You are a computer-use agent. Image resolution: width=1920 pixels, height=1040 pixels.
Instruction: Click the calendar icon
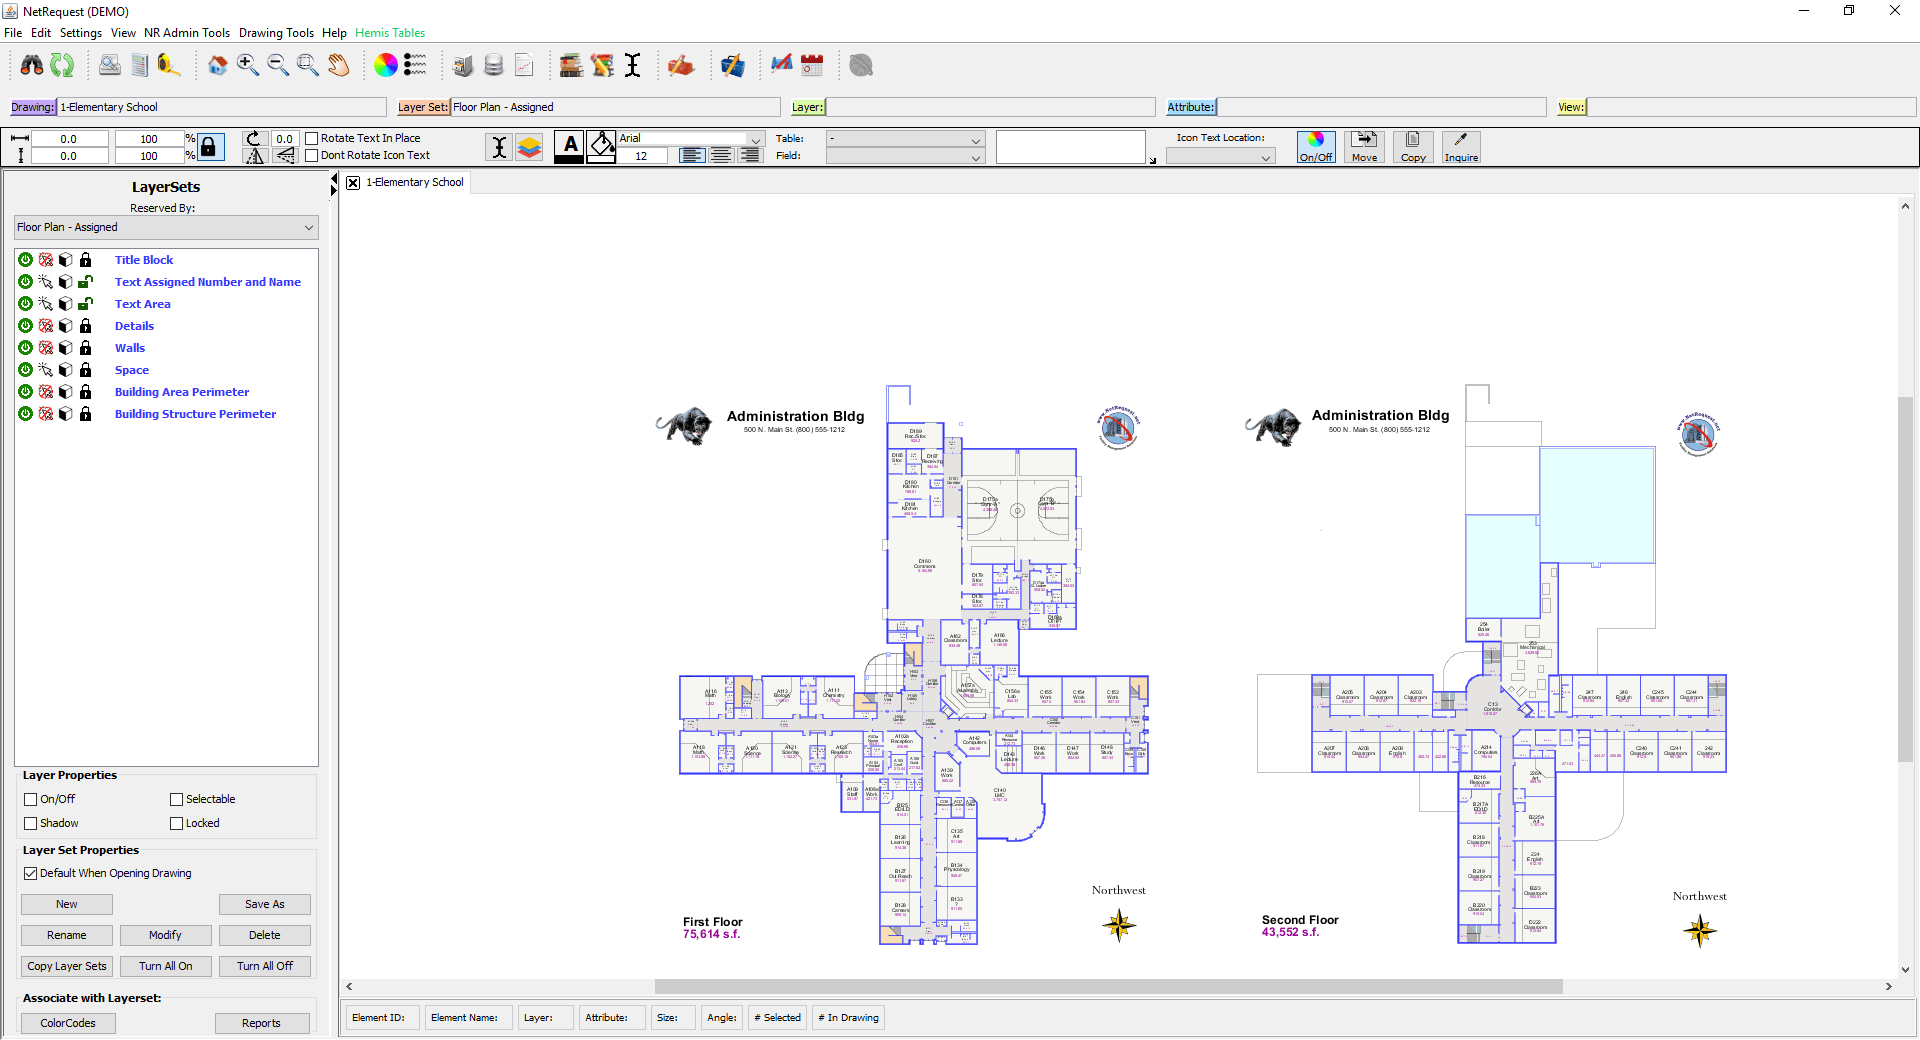(812, 66)
